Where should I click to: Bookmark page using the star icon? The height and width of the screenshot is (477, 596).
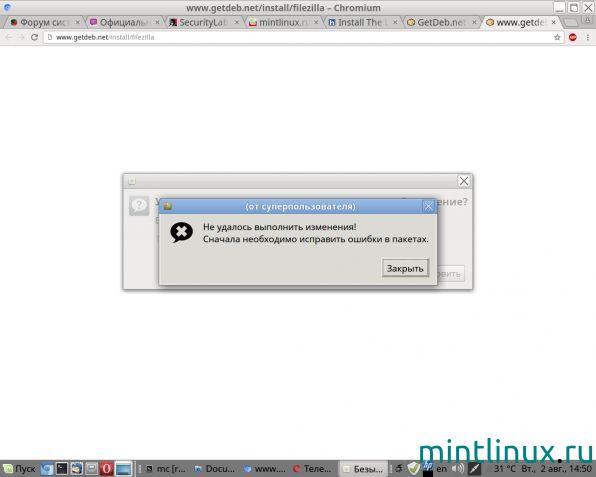click(557, 37)
